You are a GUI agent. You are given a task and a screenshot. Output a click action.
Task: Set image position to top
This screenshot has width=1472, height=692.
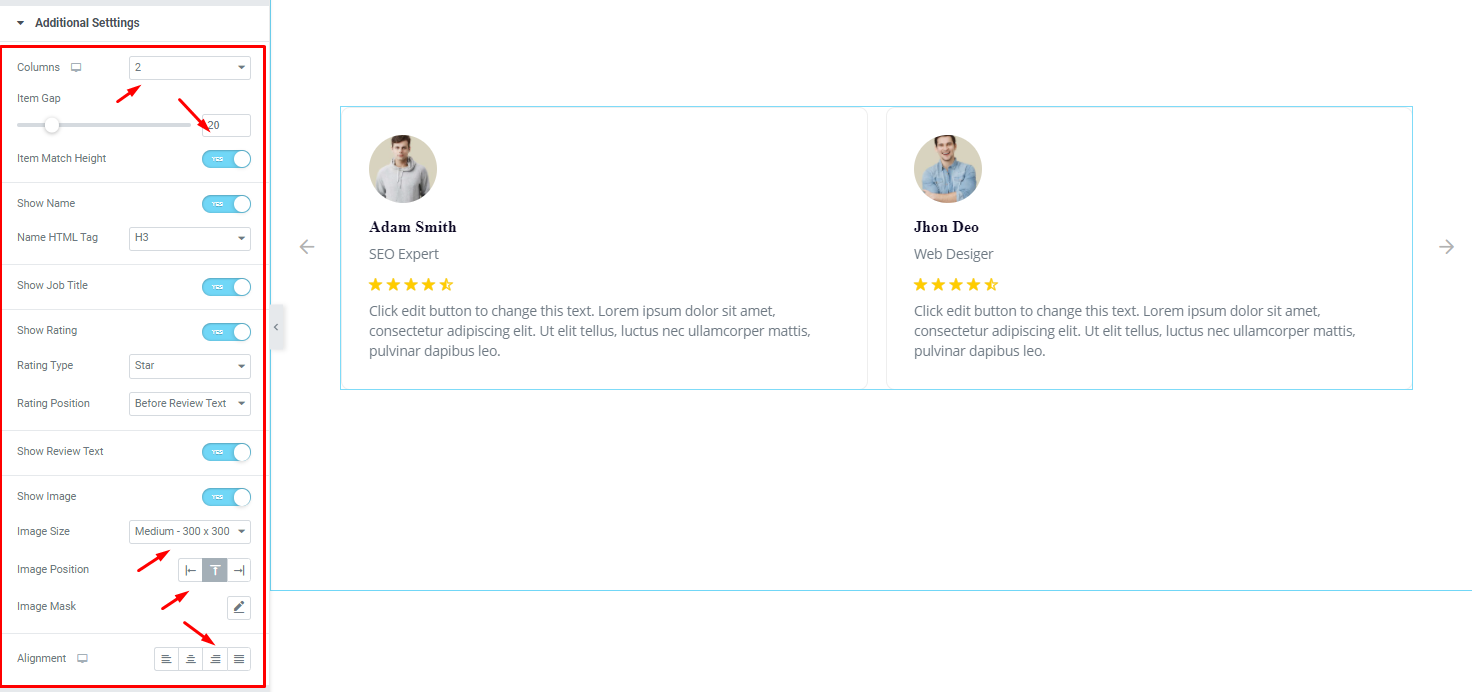coord(215,570)
